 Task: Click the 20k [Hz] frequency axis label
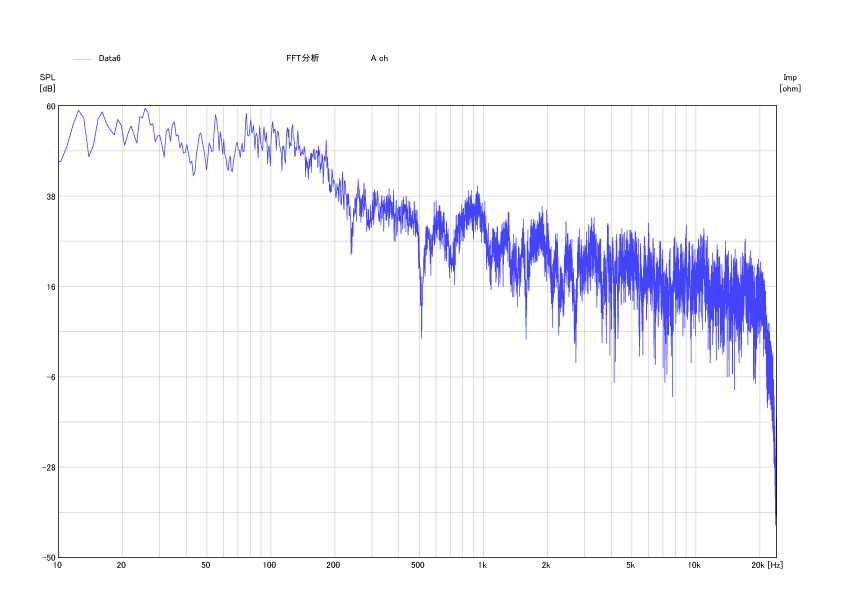click(x=767, y=565)
